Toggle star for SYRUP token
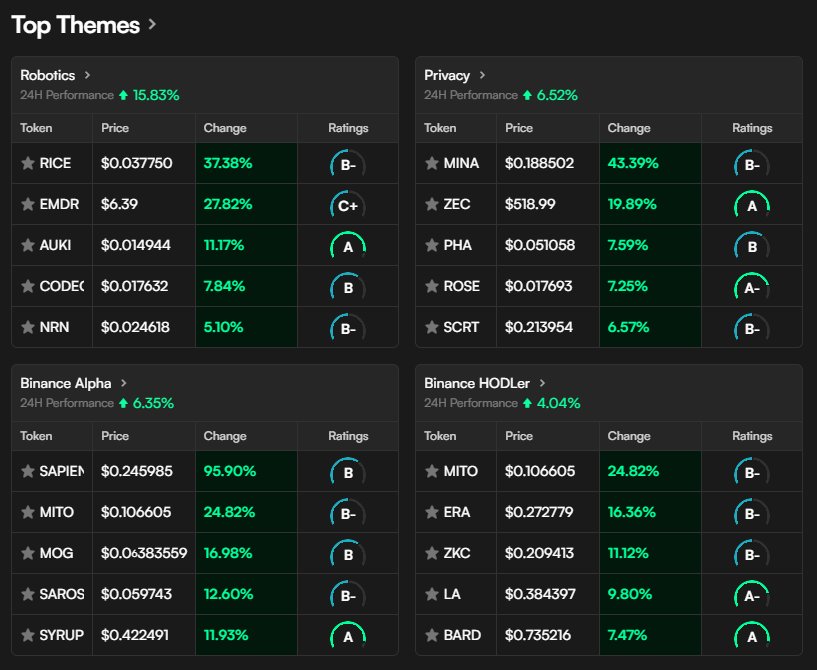The width and height of the screenshot is (817, 670). tap(28, 636)
